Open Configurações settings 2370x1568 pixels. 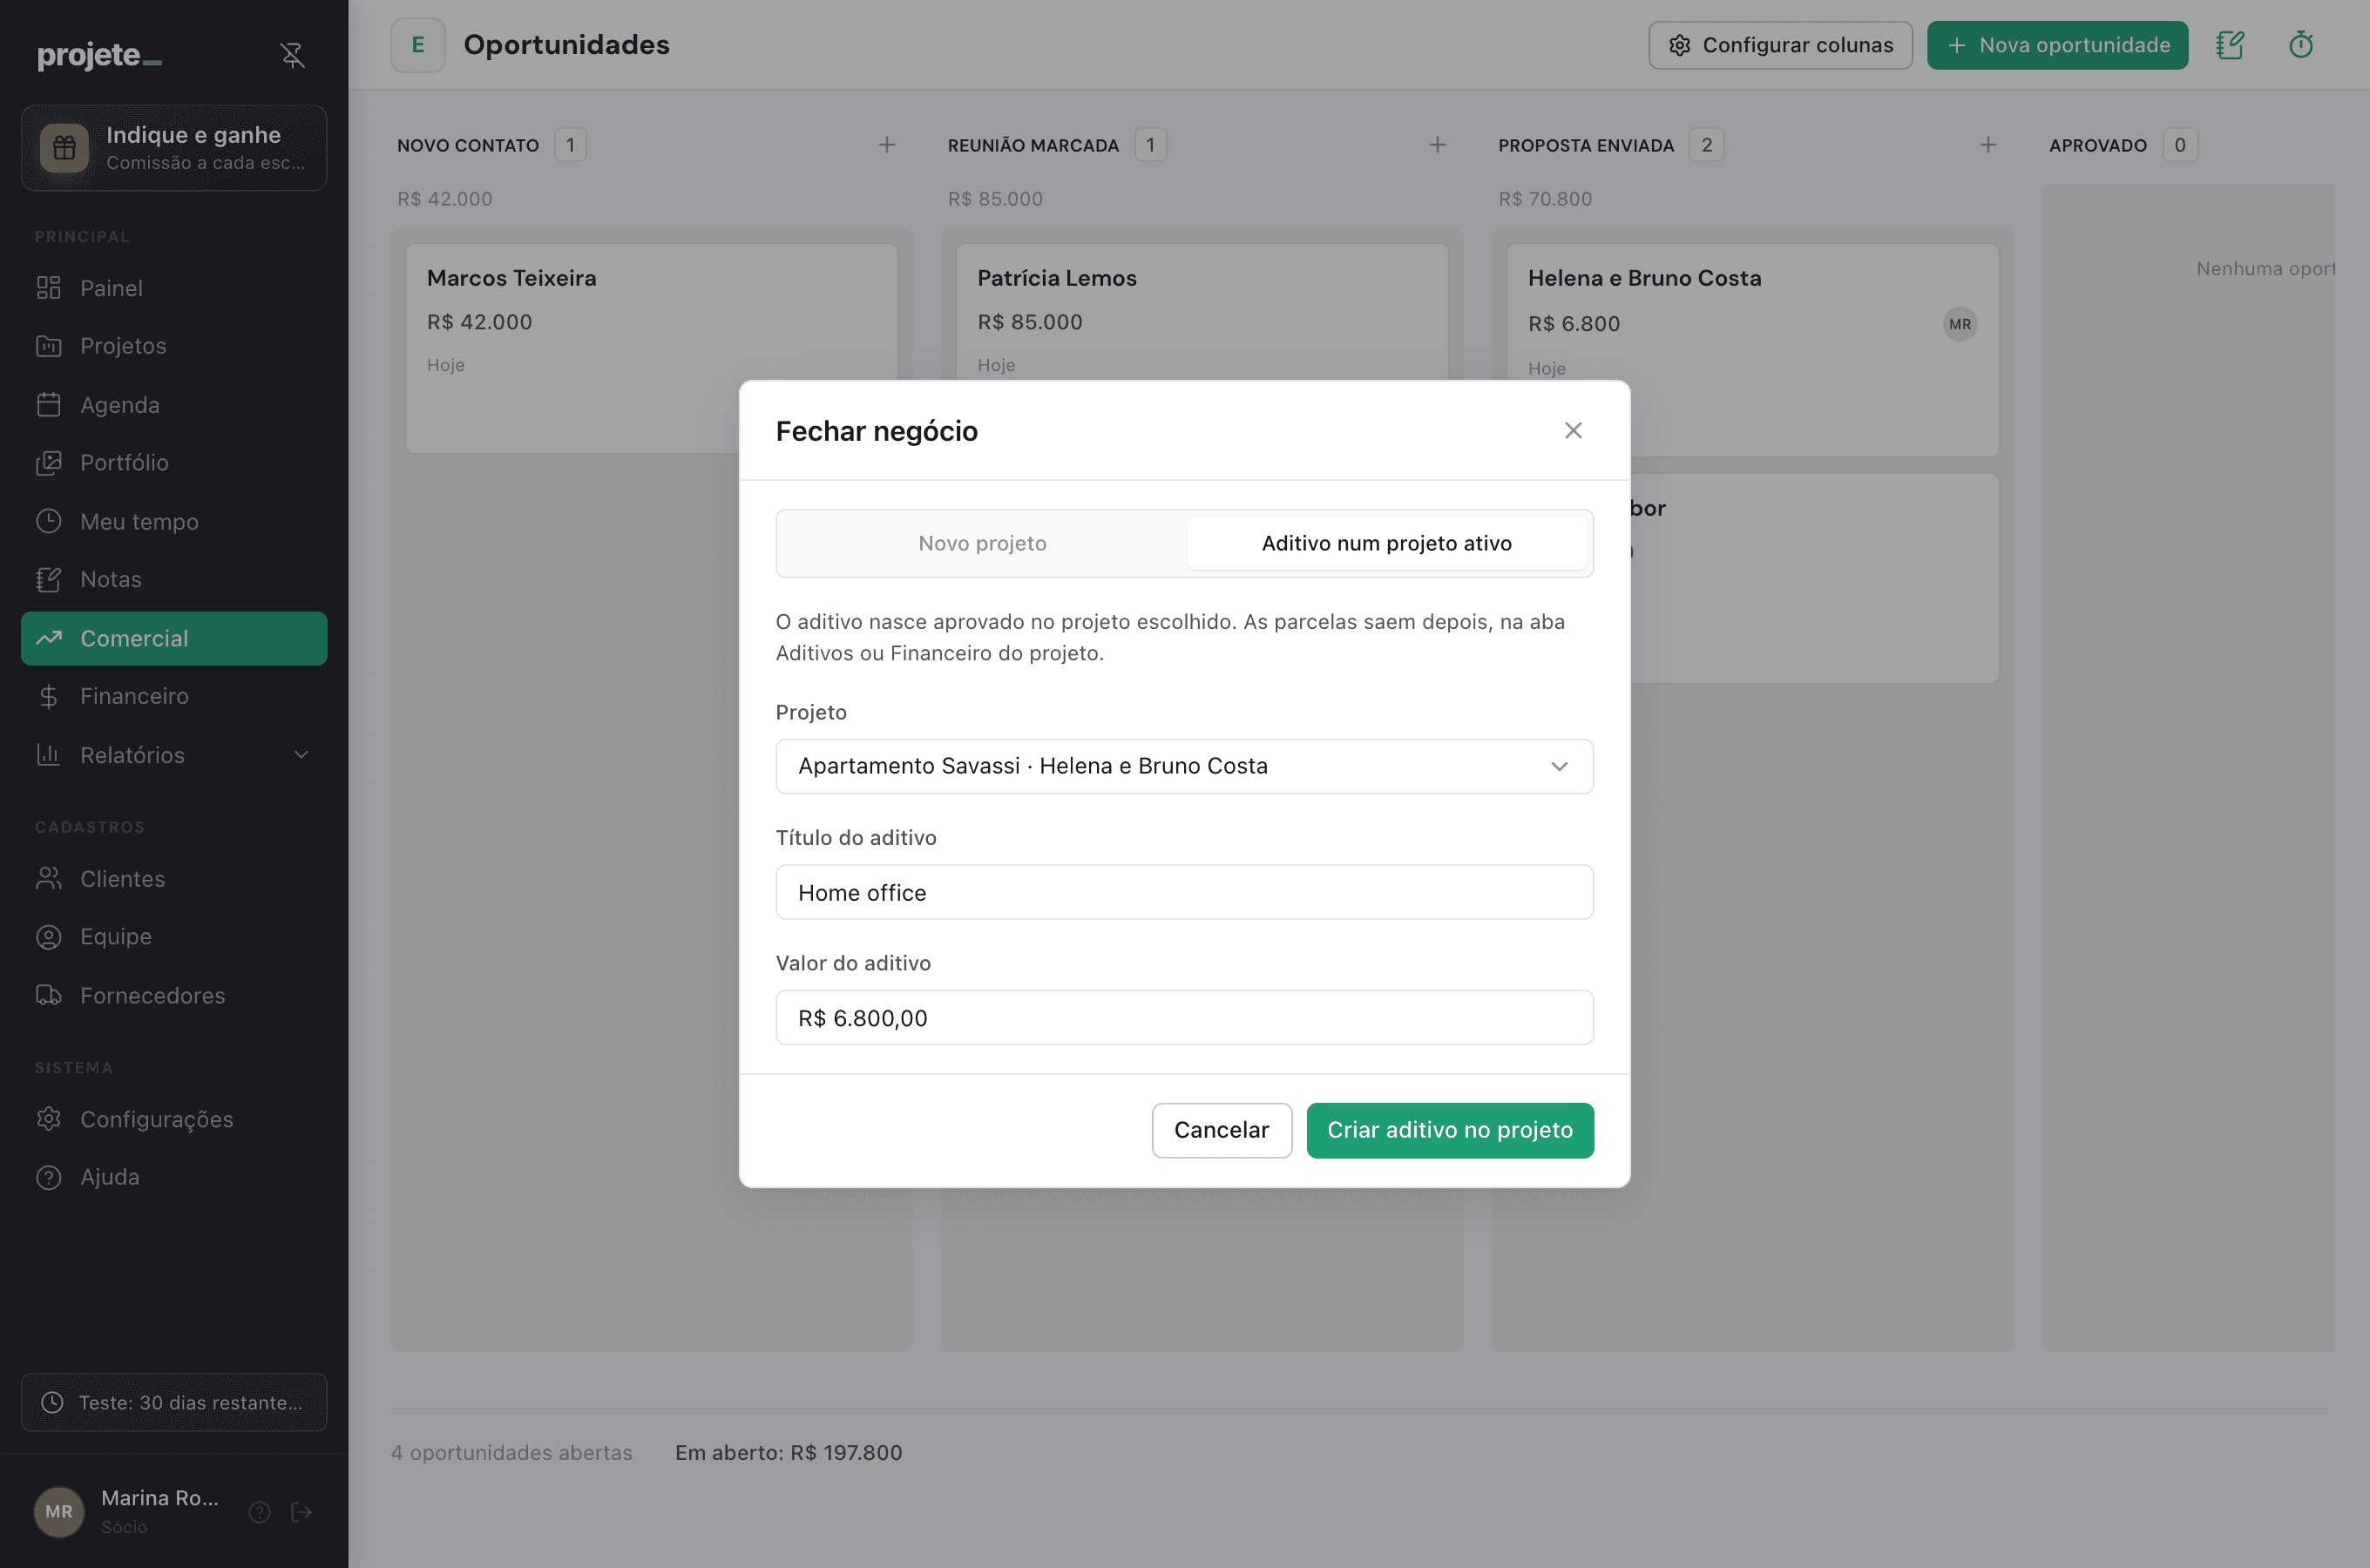[174, 1119]
